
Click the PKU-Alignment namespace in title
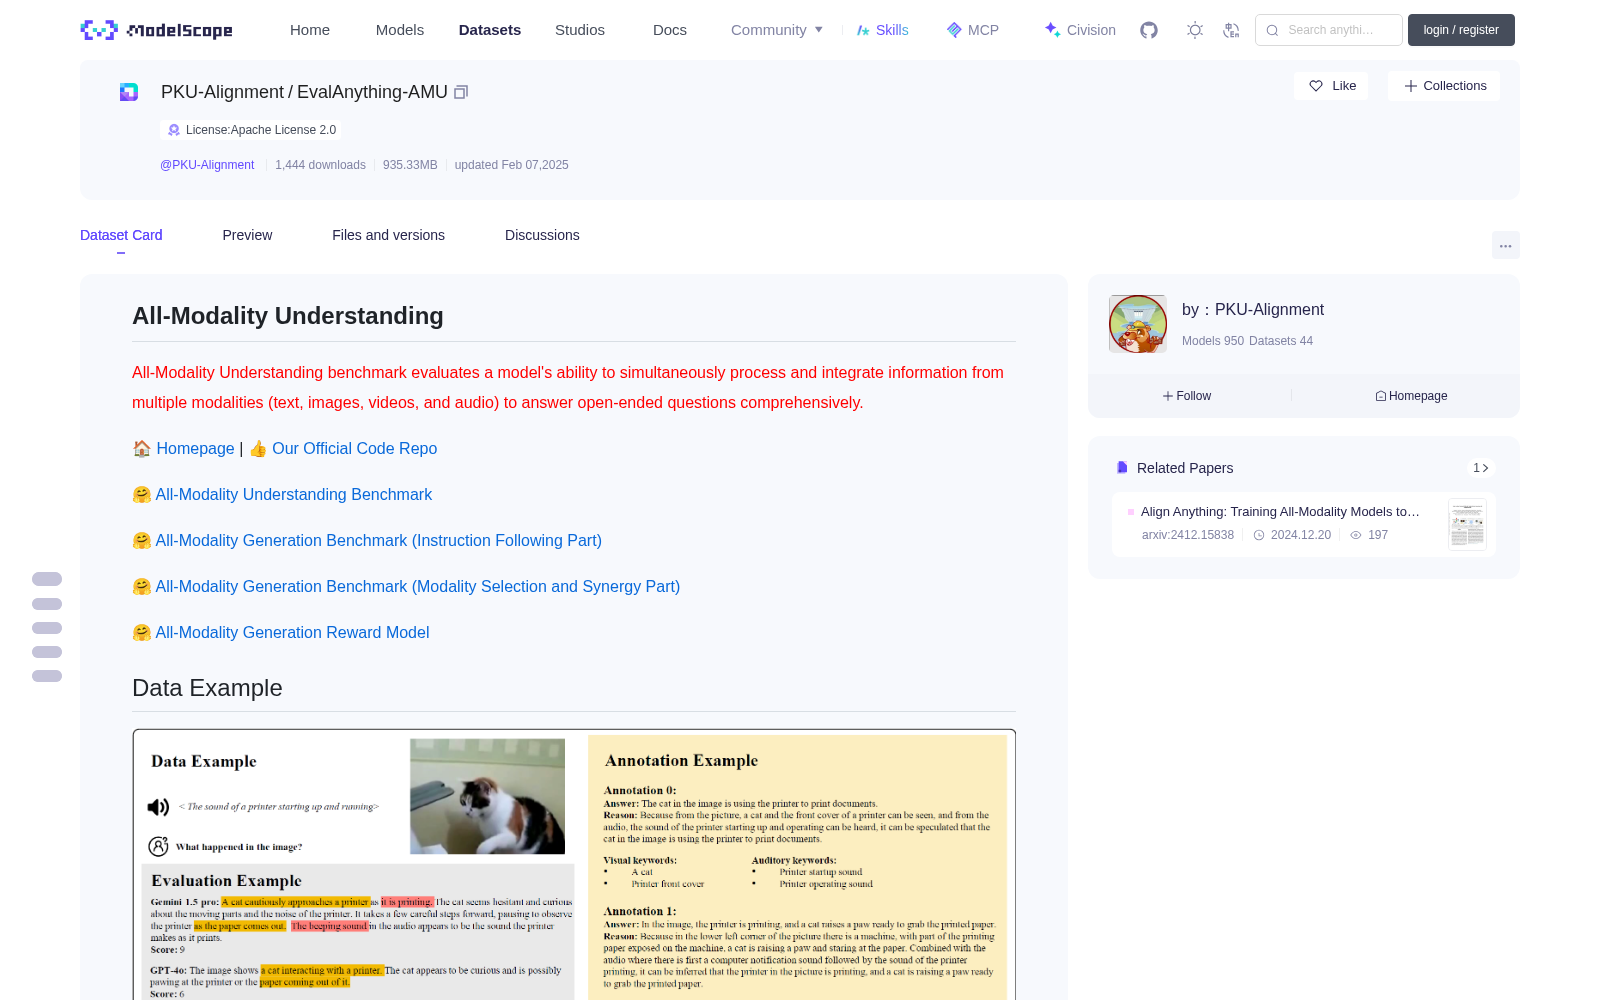click(222, 92)
